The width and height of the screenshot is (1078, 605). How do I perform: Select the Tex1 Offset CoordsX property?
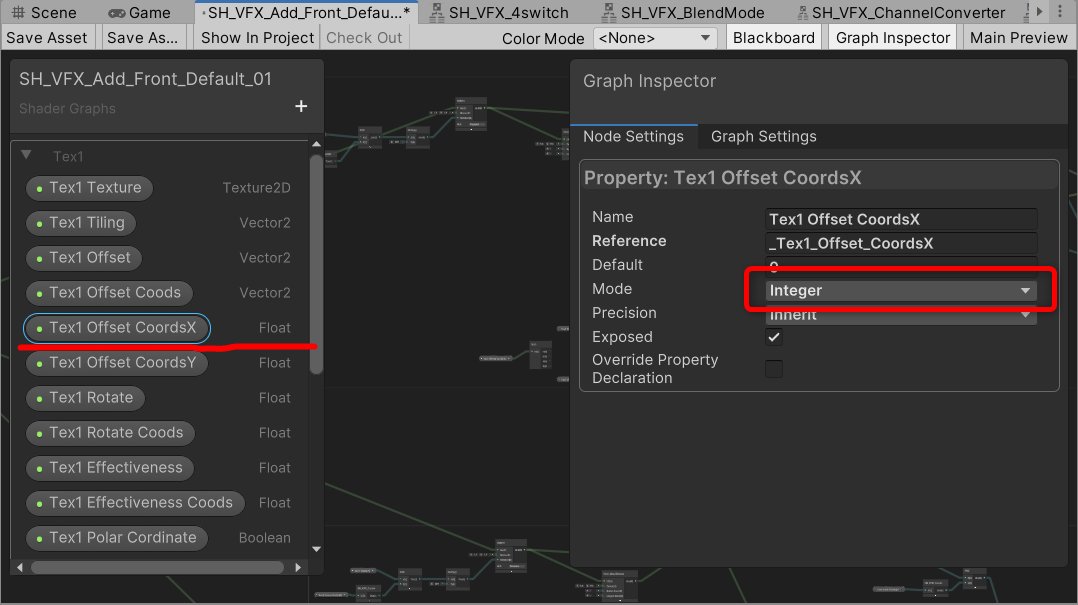point(117,328)
